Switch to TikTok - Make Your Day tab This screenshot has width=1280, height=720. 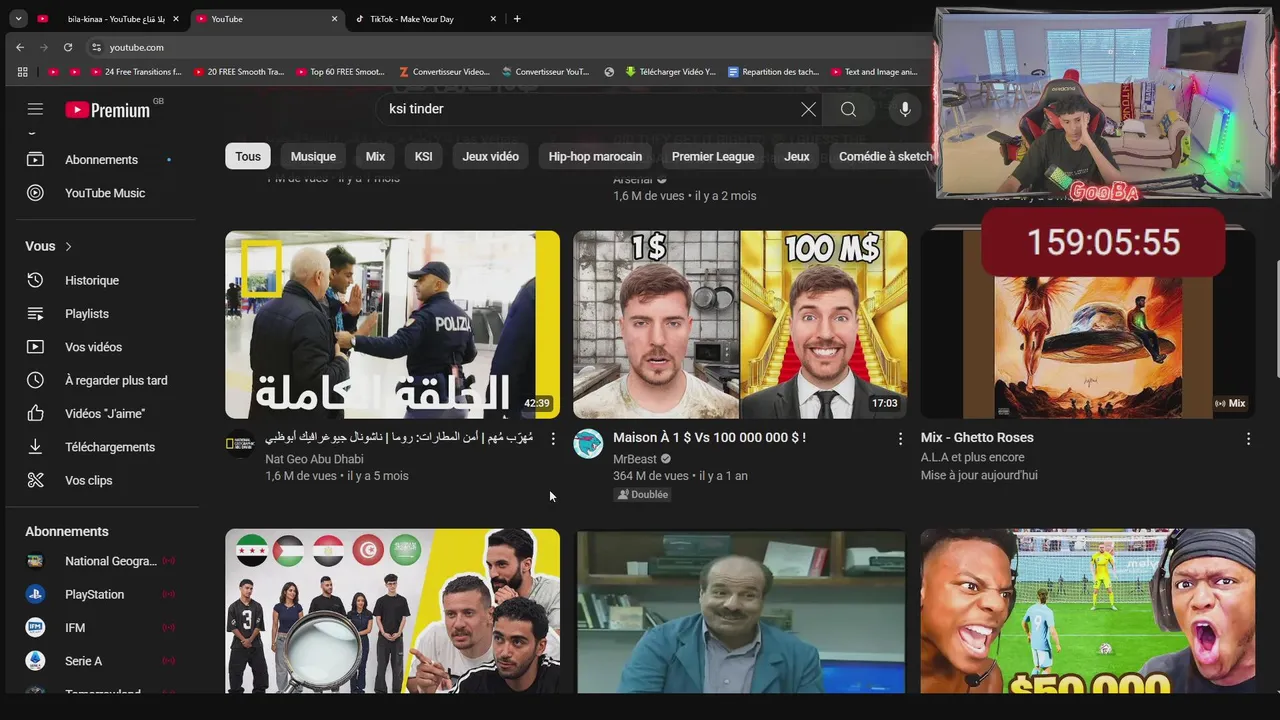tap(420, 19)
